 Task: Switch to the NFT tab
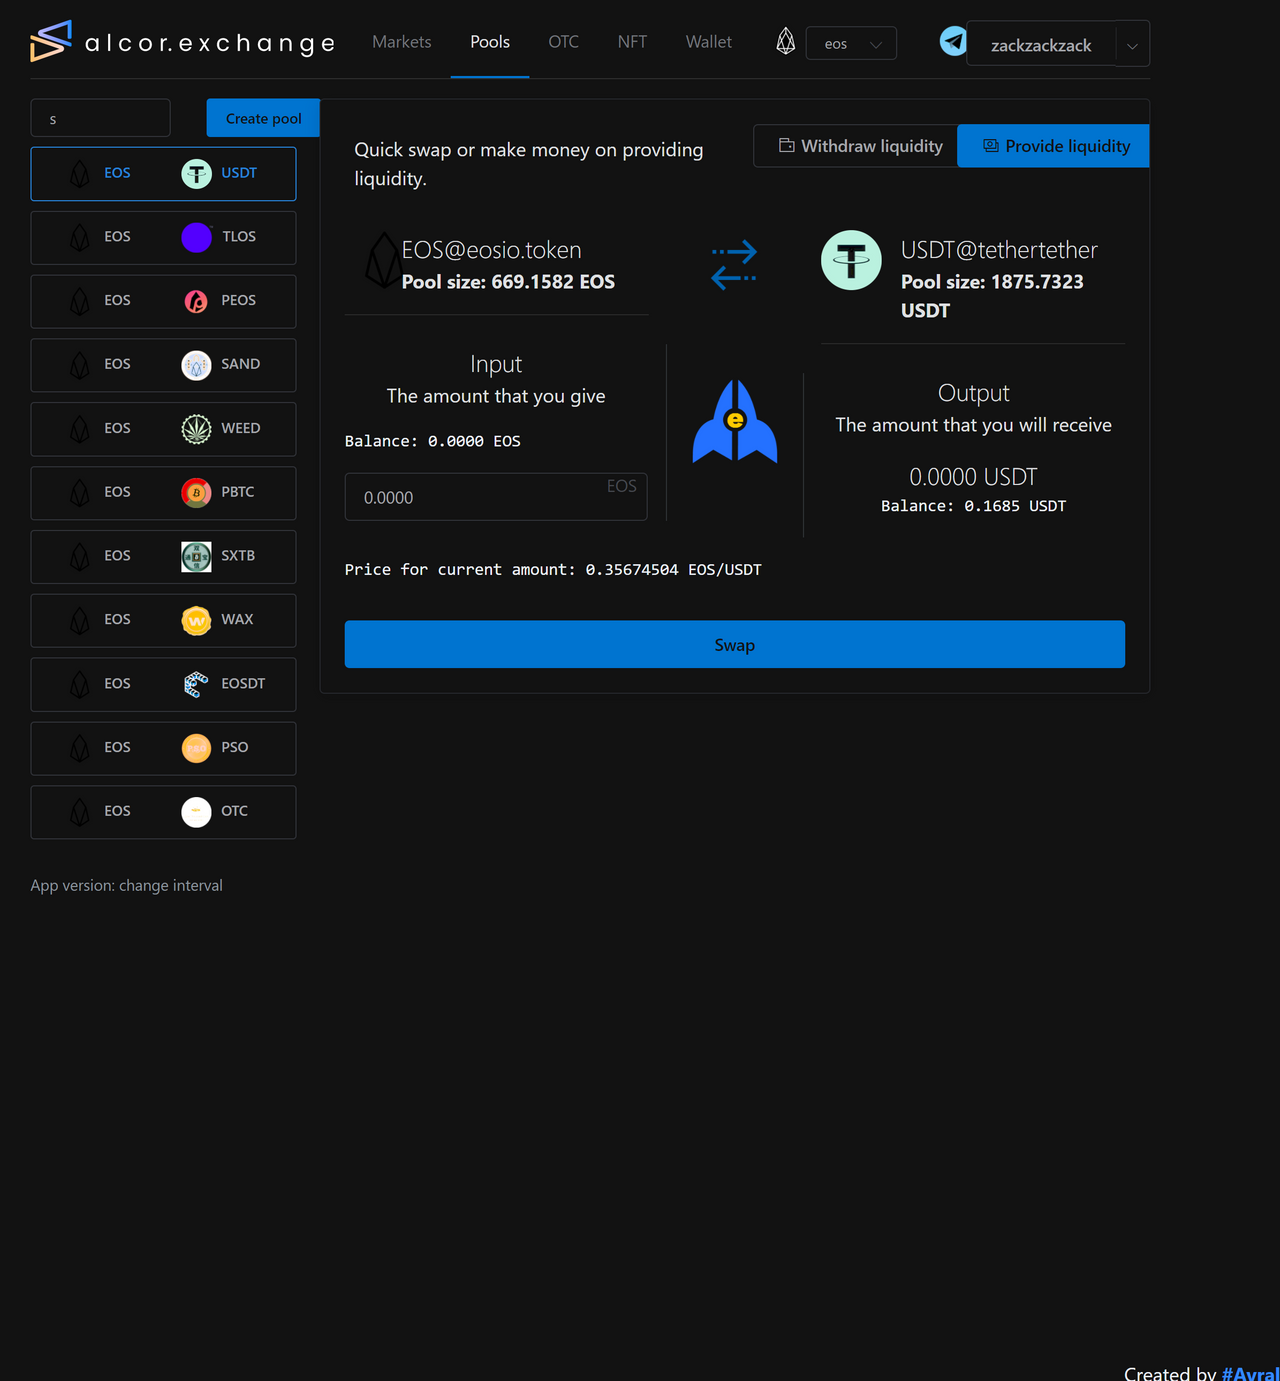[x=632, y=42]
